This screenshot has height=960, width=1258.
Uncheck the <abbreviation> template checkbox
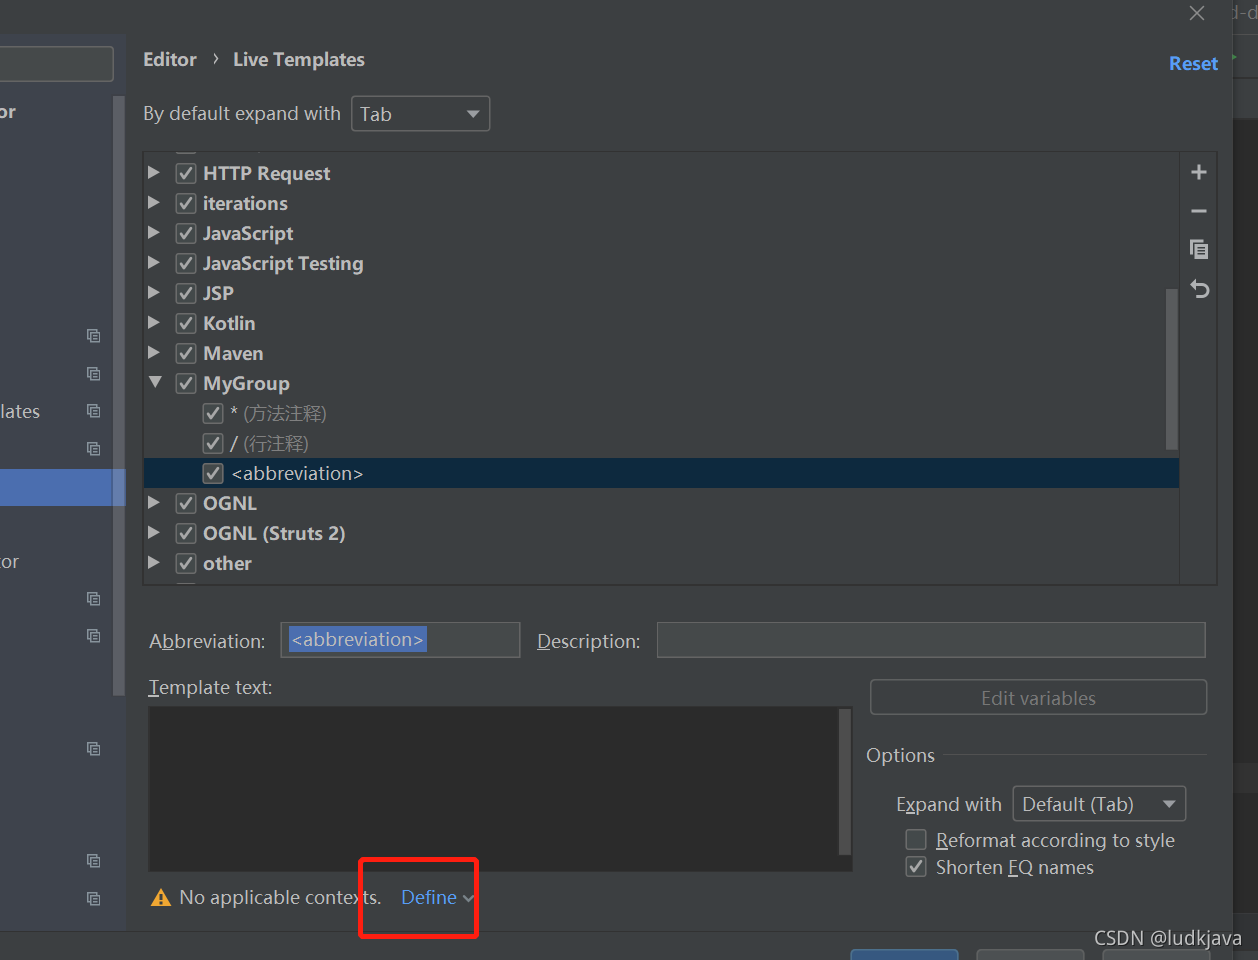213,473
